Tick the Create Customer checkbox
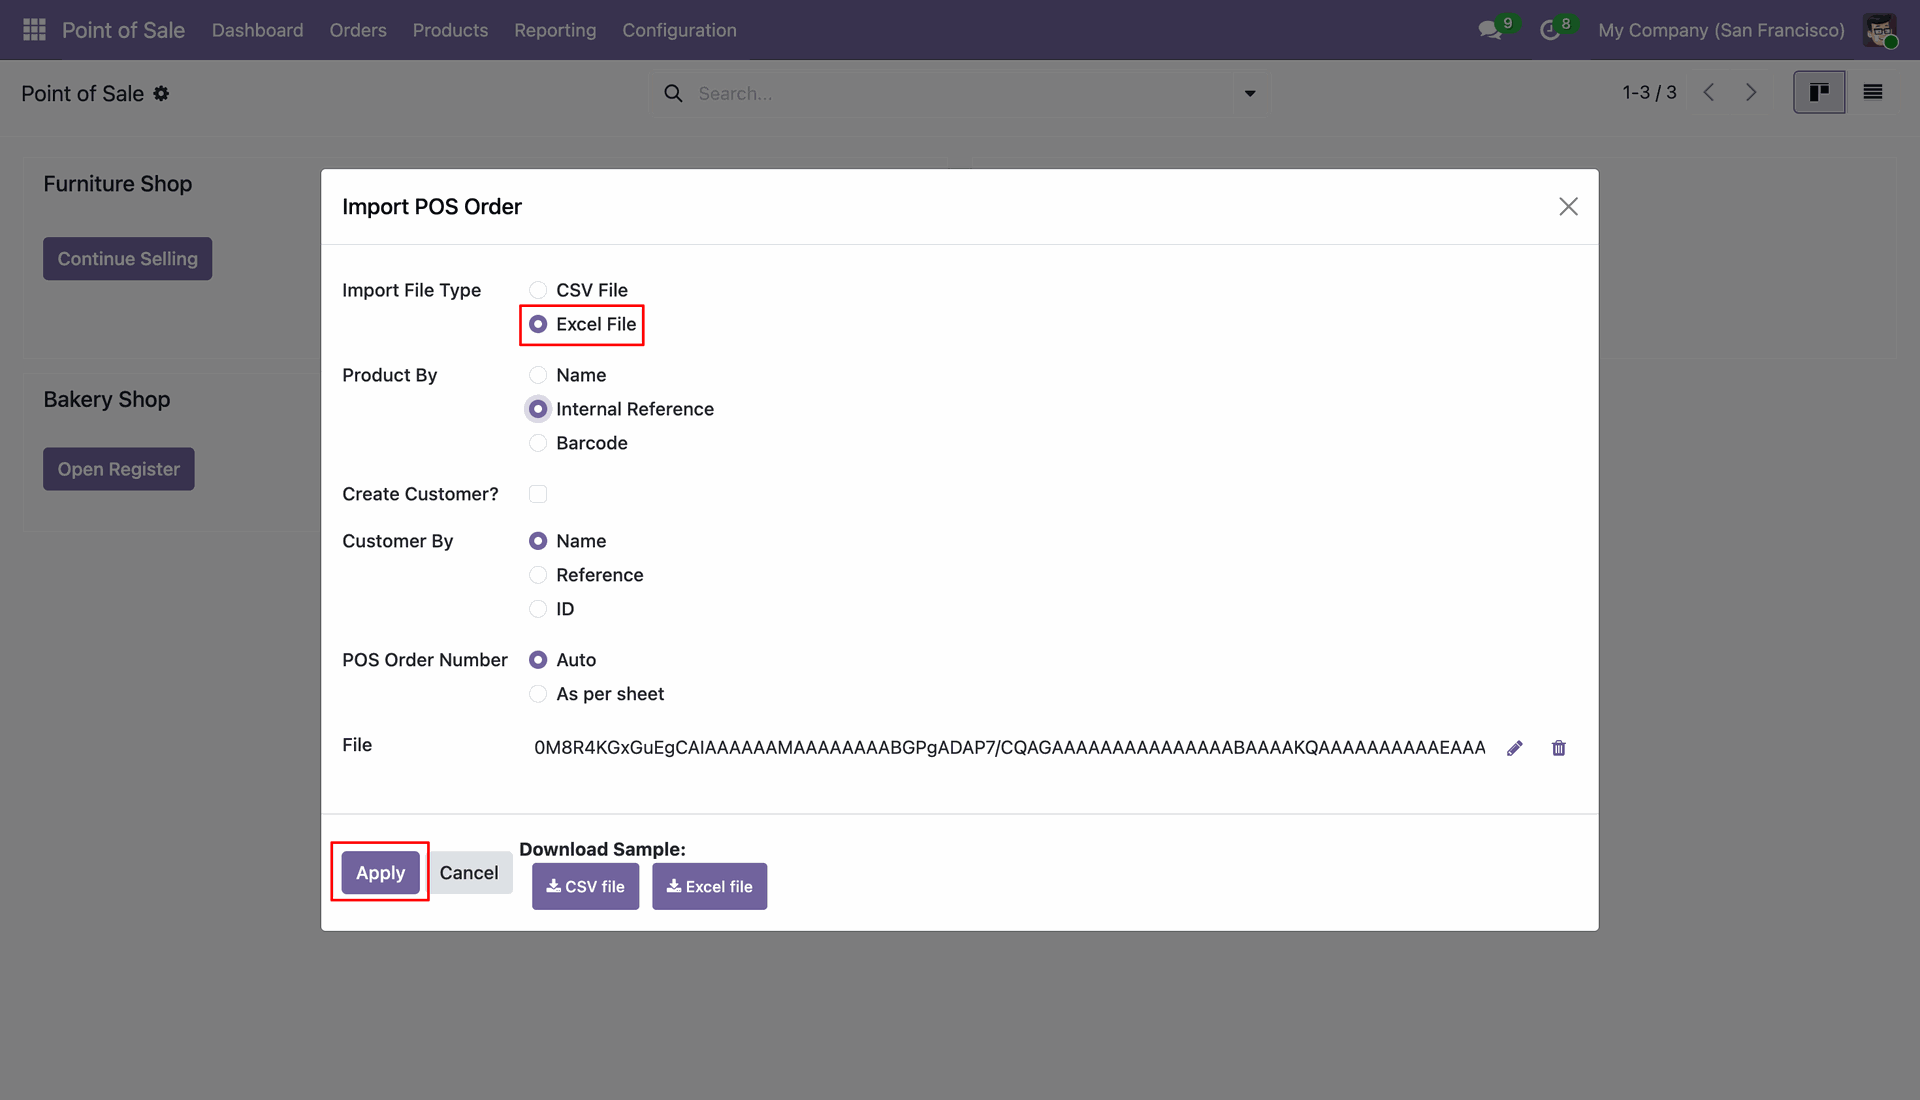Image resolution: width=1920 pixels, height=1100 pixels. coord(538,494)
